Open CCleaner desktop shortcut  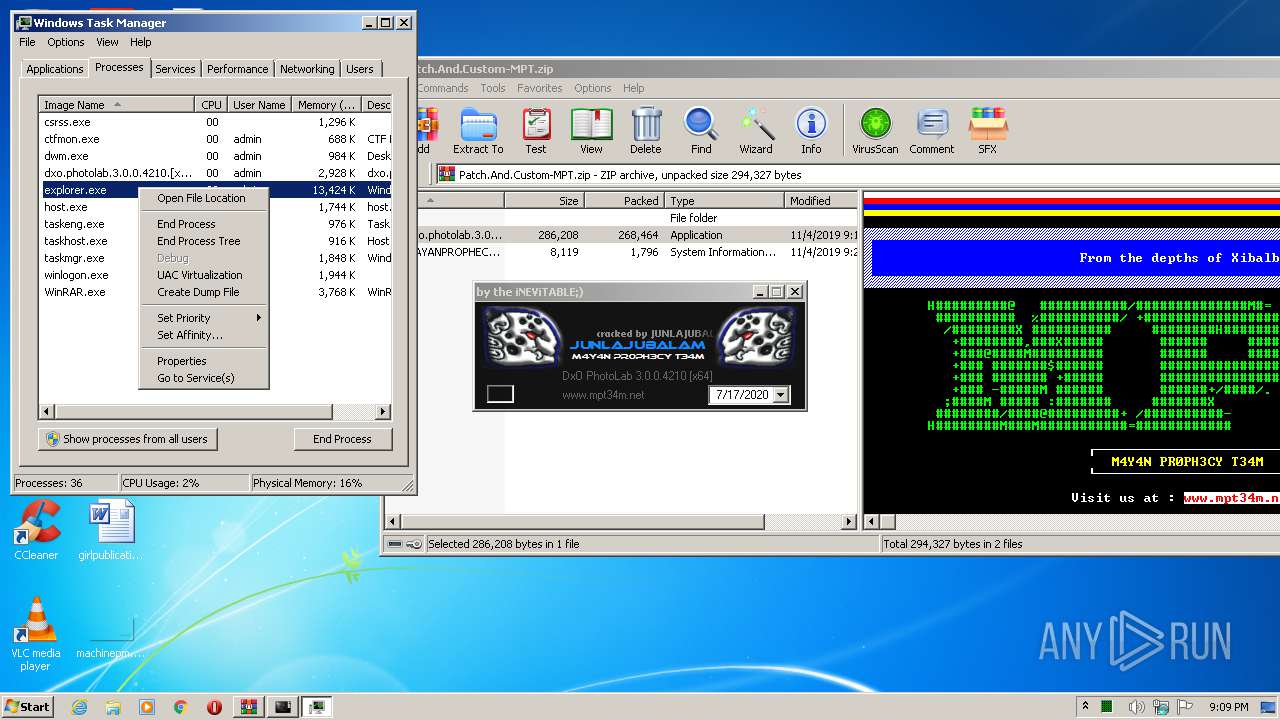[36, 531]
